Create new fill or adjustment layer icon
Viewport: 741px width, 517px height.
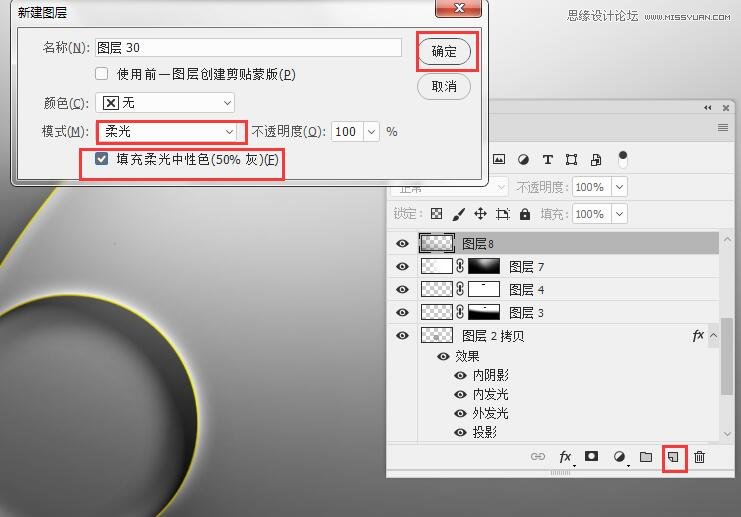pyautogui.click(x=619, y=457)
